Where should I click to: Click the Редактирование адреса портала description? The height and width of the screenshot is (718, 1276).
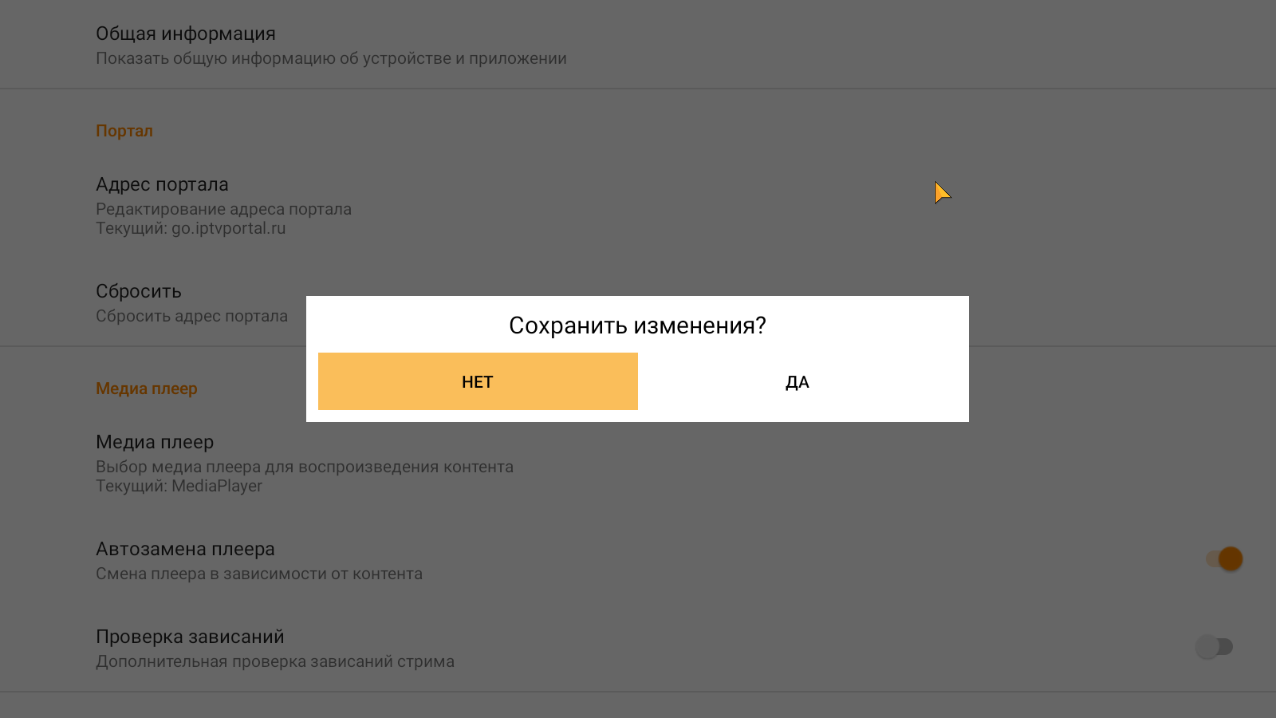224,209
